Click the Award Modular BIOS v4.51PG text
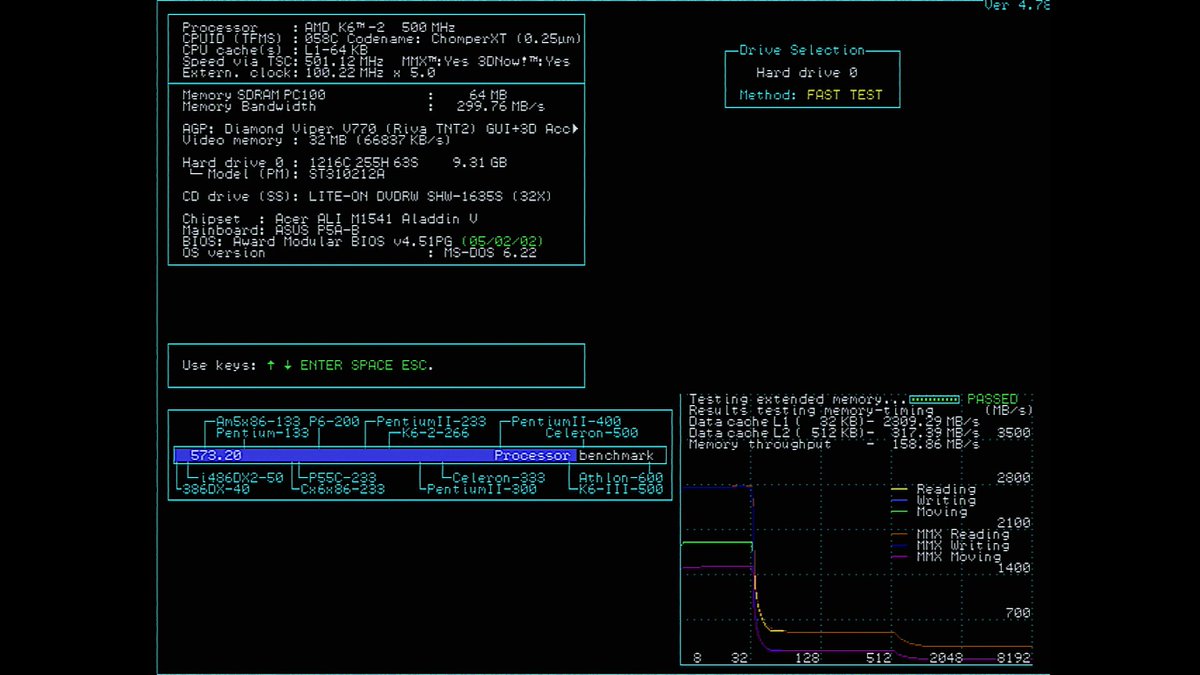This screenshot has width=1200, height=675. coord(343,241)
